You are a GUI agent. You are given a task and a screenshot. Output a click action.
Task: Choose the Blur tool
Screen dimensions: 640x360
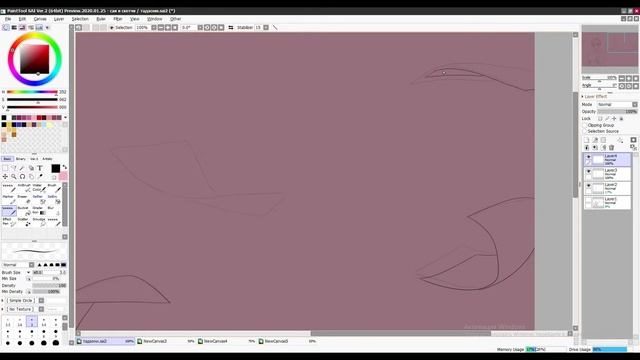[x=53, y=211]
